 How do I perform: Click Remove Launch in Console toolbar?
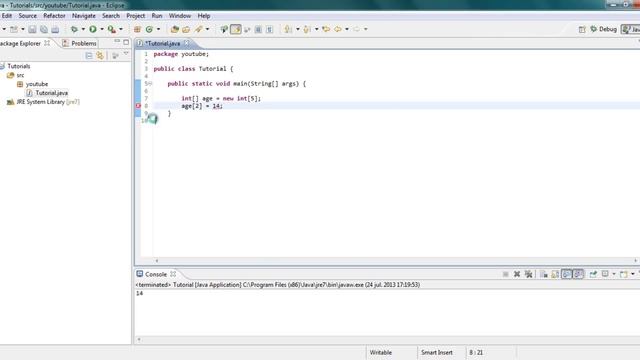[517, 274]
